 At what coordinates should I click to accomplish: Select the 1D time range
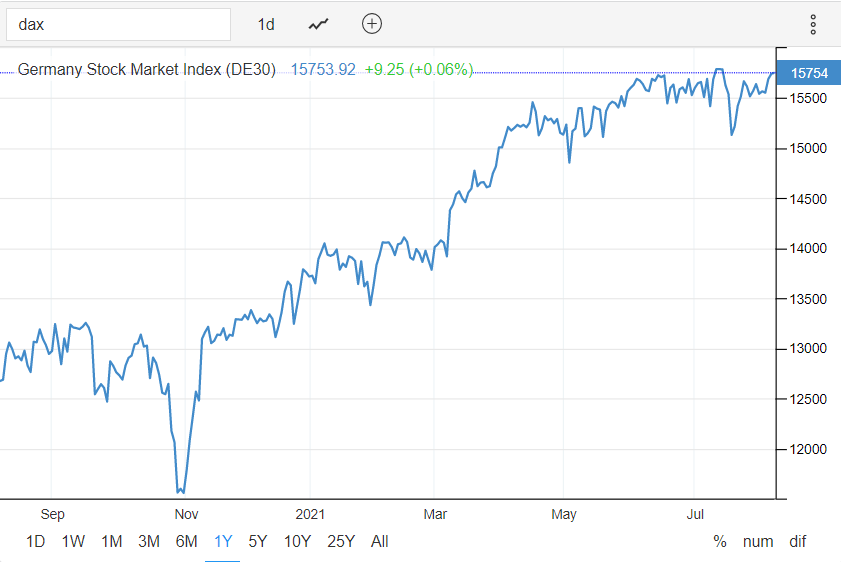35,542
